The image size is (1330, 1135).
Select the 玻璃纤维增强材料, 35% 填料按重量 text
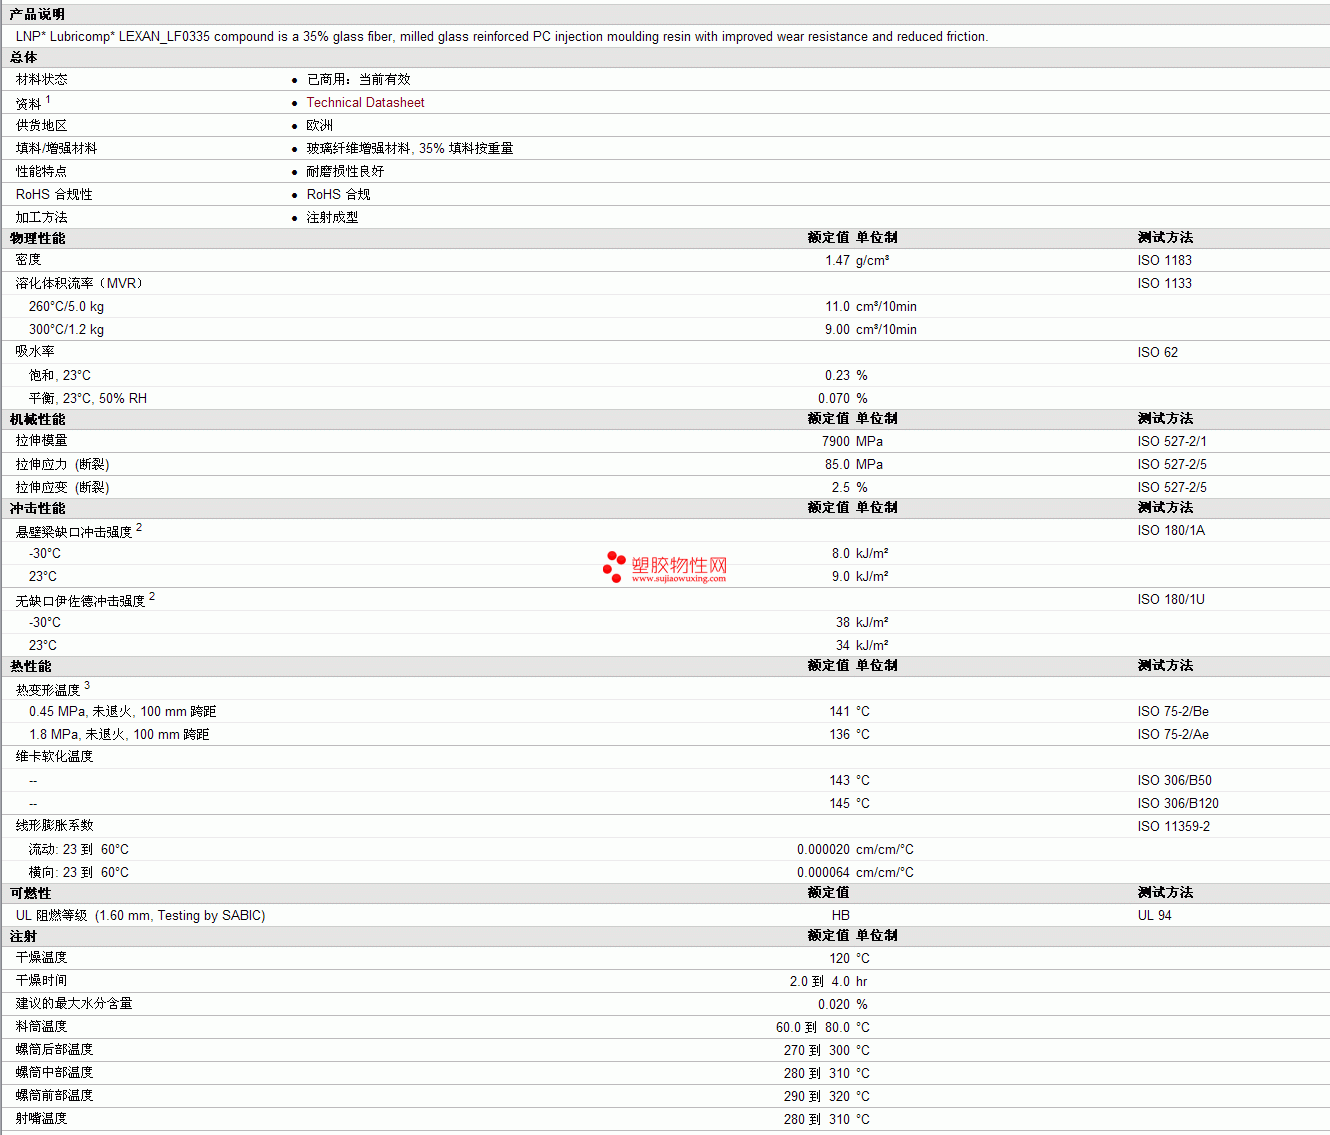[x=410, y=148]
